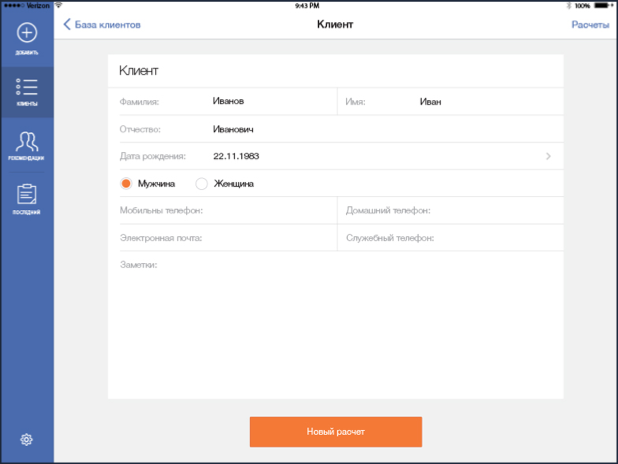The image size is (618, 464).
Task: Tap the battery indicator in status bar
Action: [x=603, y=6]
